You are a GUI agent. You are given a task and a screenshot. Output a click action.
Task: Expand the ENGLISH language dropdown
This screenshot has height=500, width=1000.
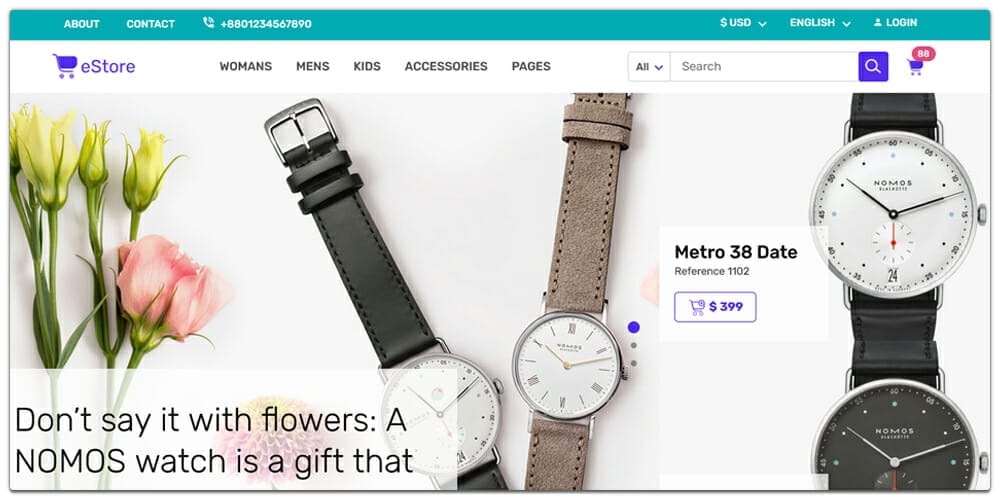[x=820, y=23]
